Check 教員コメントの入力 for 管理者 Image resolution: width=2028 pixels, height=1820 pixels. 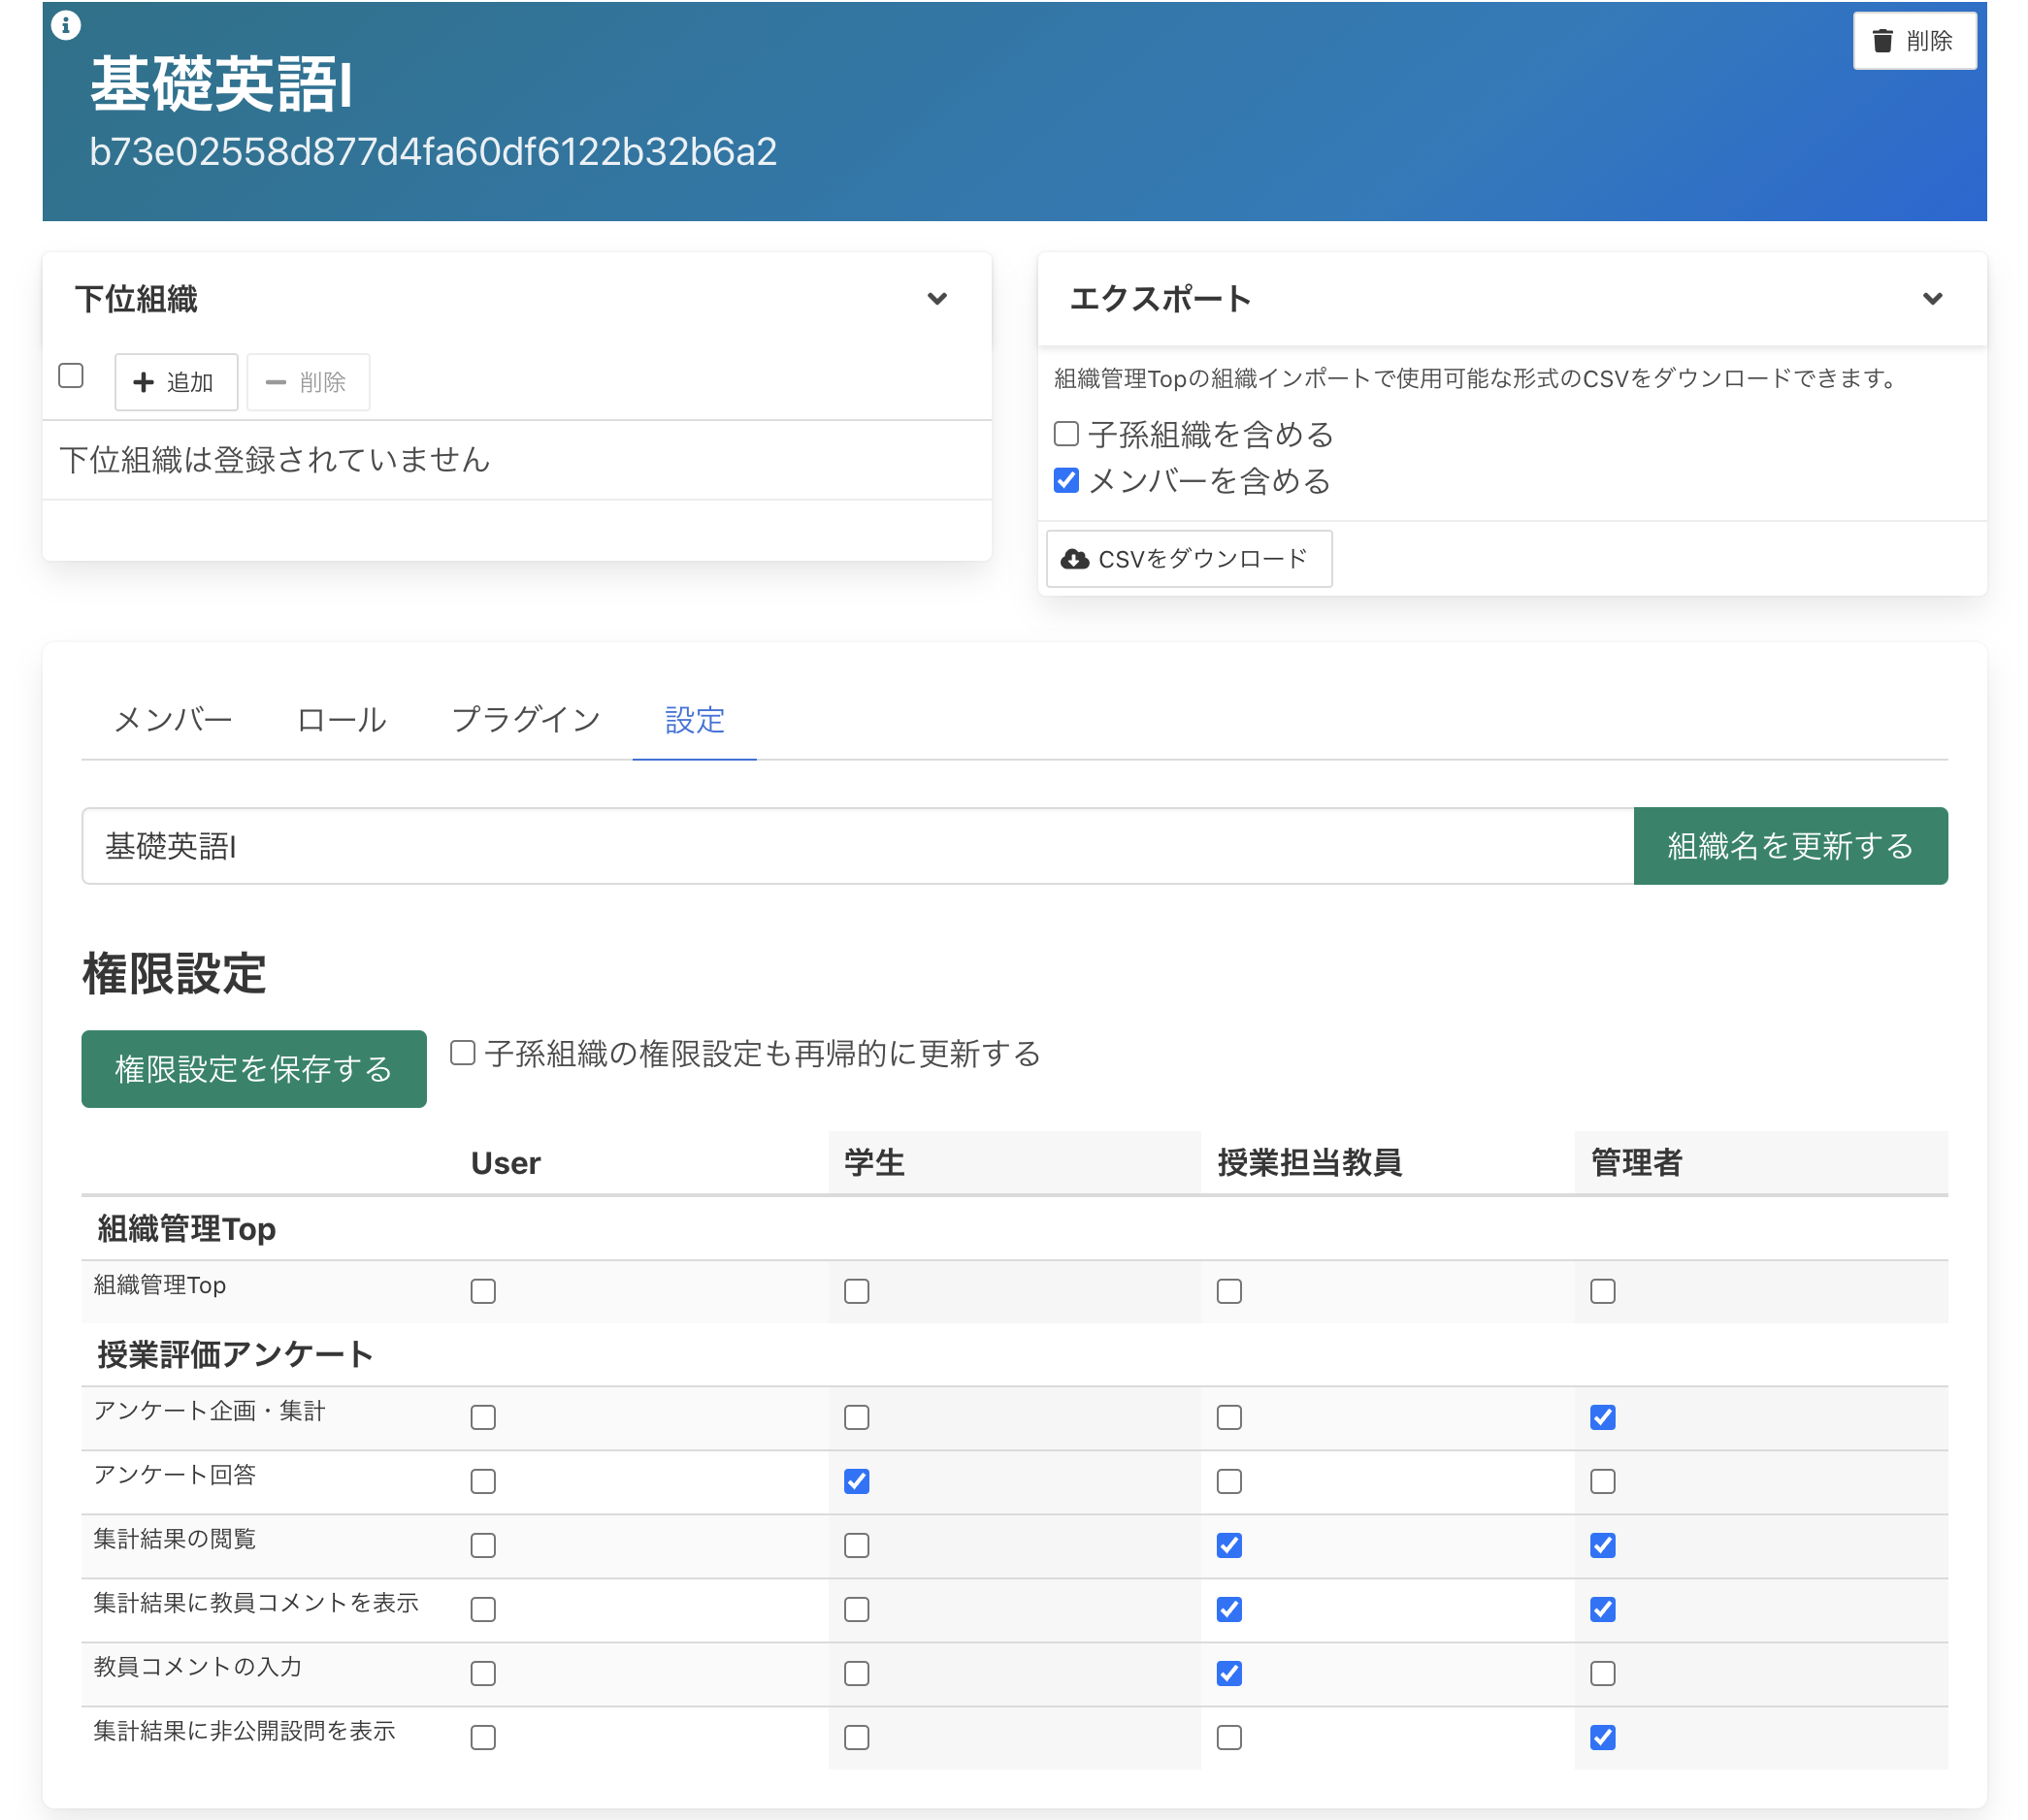(x=1602, y=1673)
